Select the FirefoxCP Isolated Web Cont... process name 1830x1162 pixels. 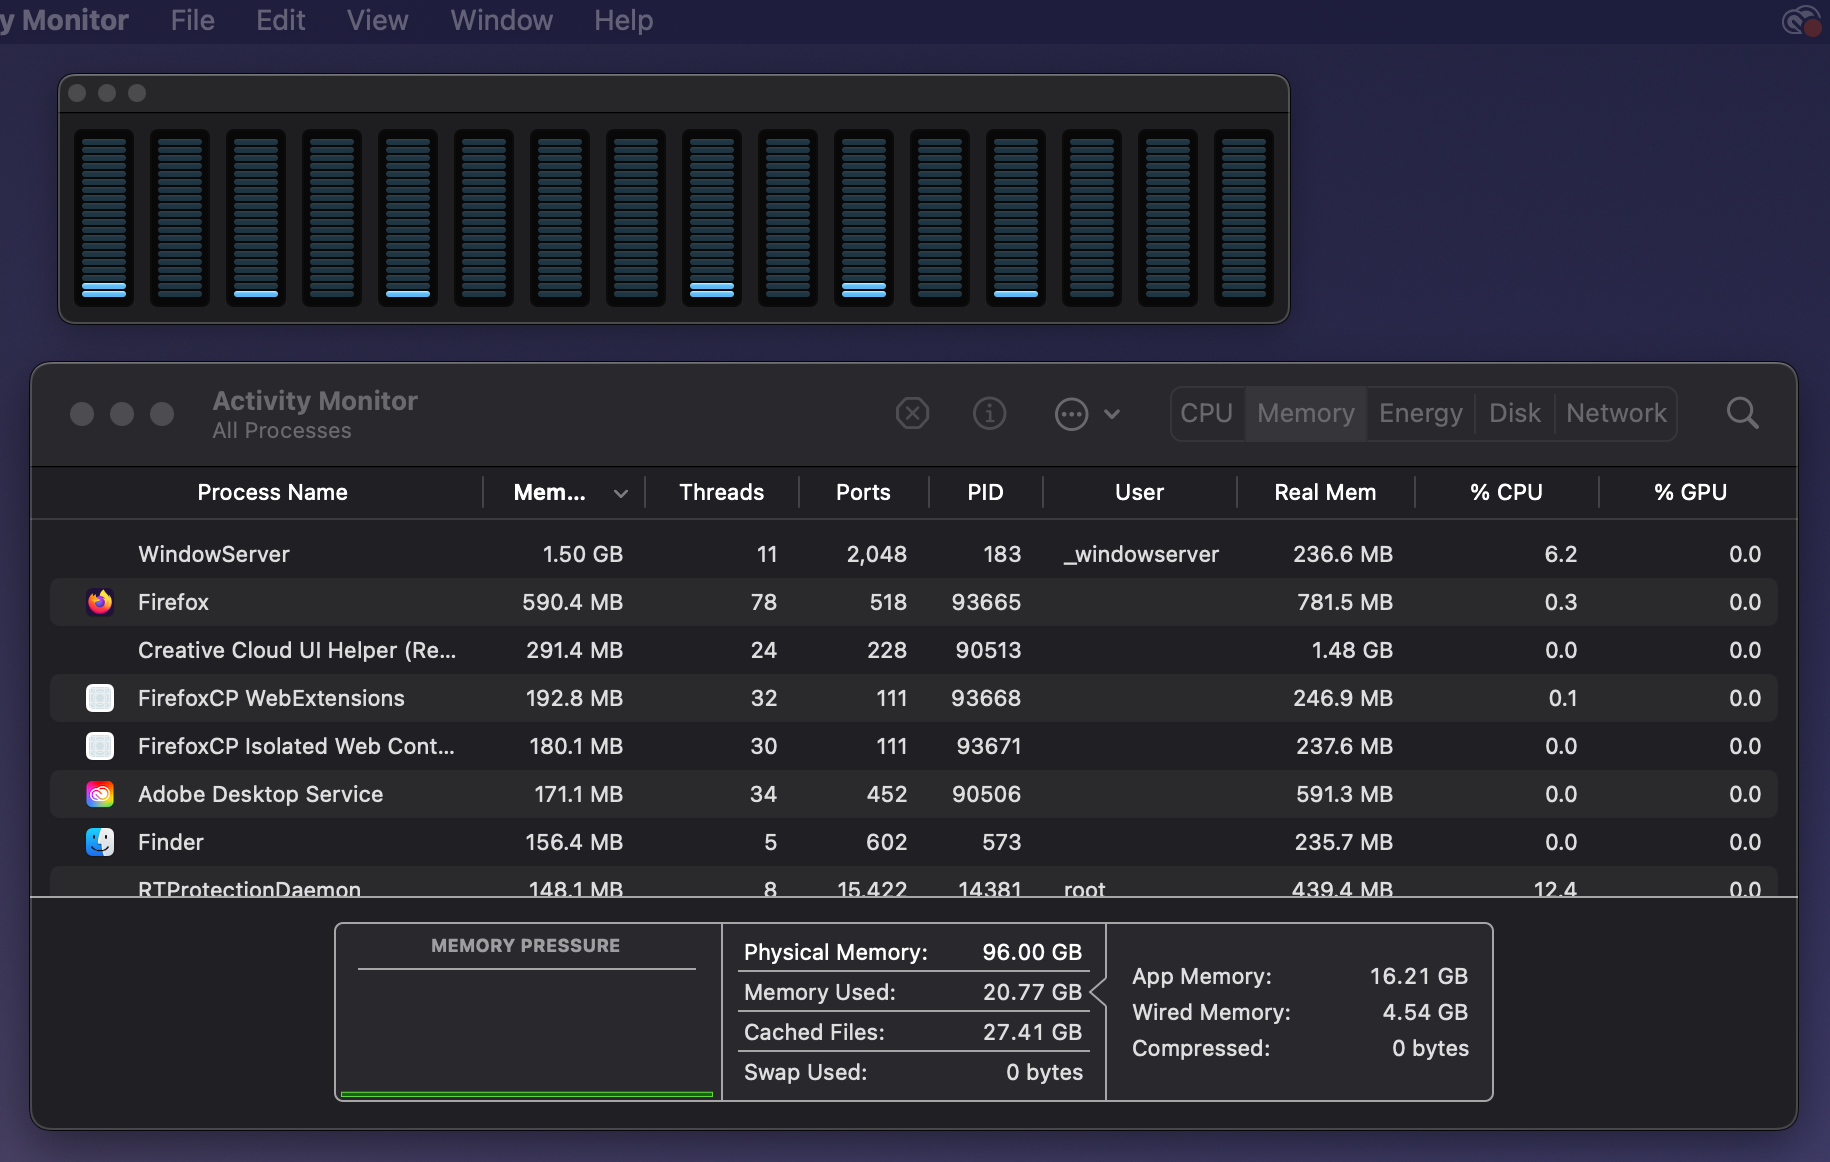[296, 746]
